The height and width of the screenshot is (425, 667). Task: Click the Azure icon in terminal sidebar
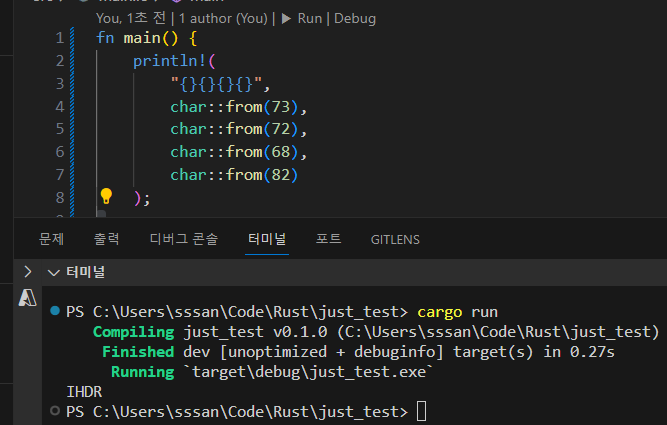coord(28,297)
